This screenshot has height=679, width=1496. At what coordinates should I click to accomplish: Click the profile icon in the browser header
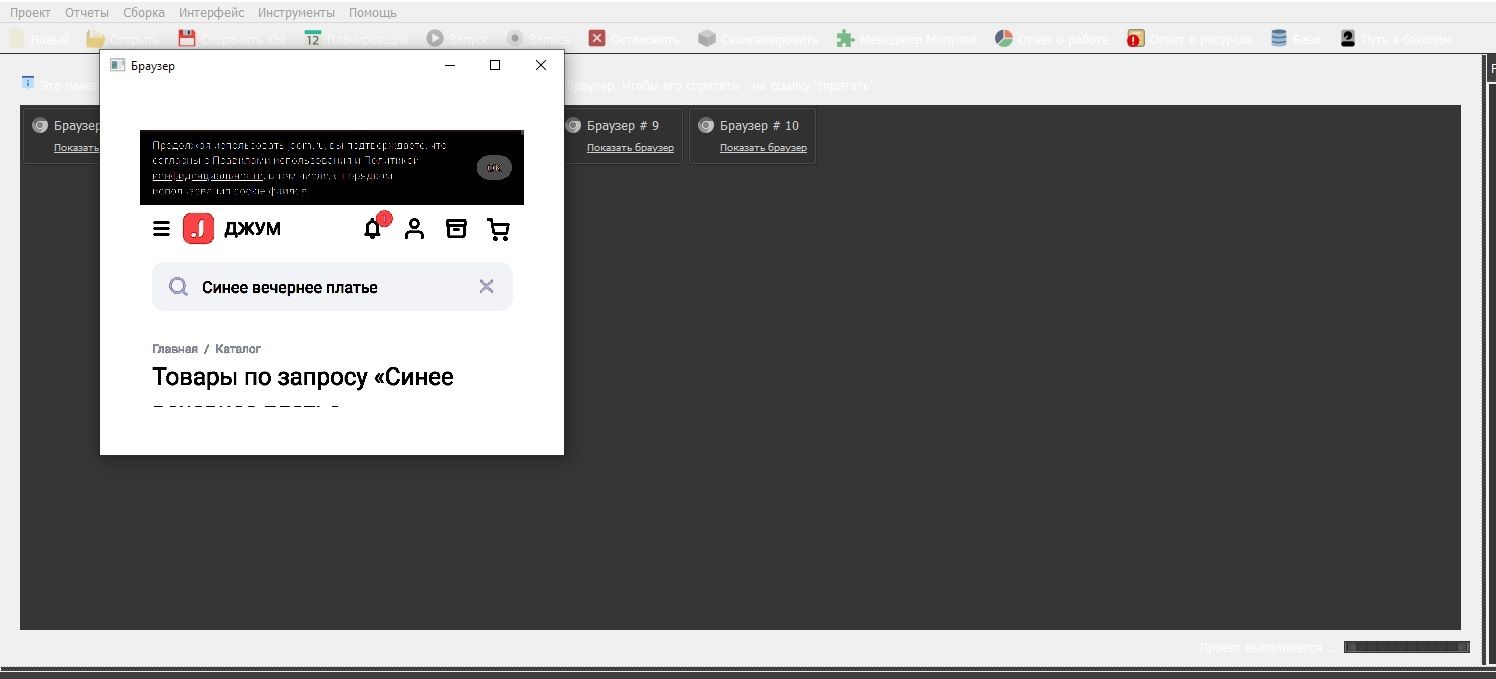[414, 228]
